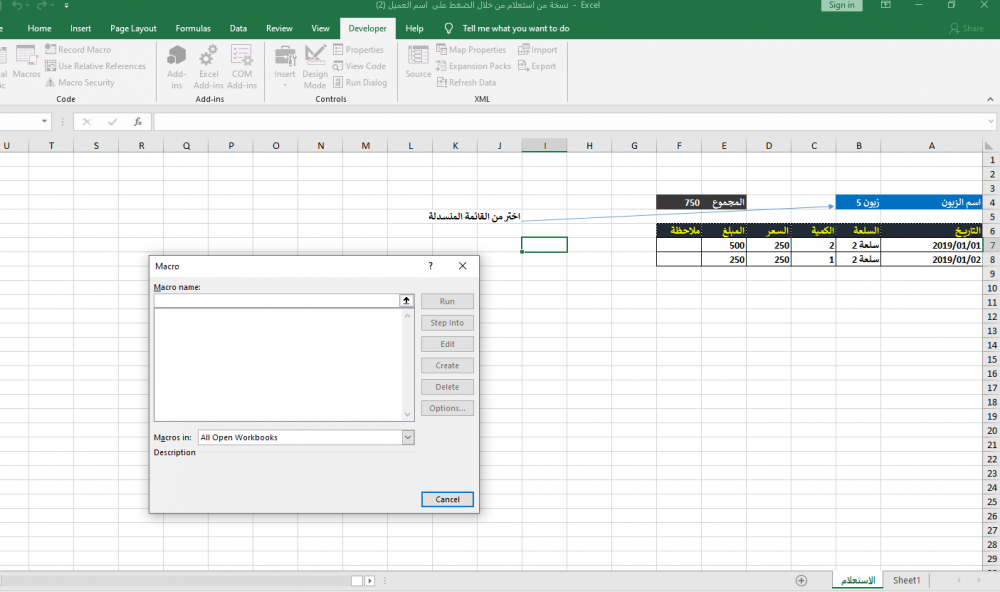Open control Properties
The image size is (1000, 592).
pos(358,49)
